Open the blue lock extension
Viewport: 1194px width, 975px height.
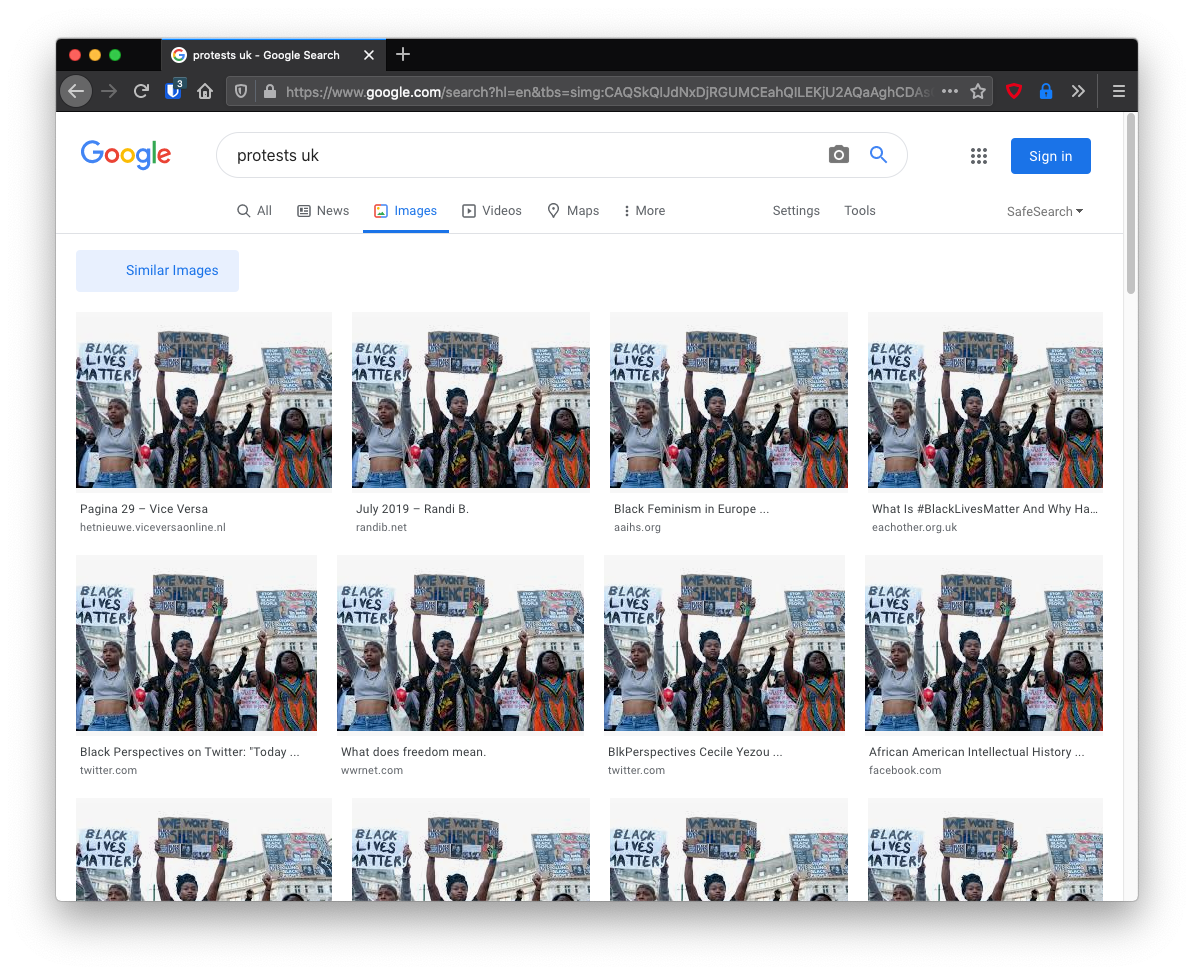[x=1046, y=91]
